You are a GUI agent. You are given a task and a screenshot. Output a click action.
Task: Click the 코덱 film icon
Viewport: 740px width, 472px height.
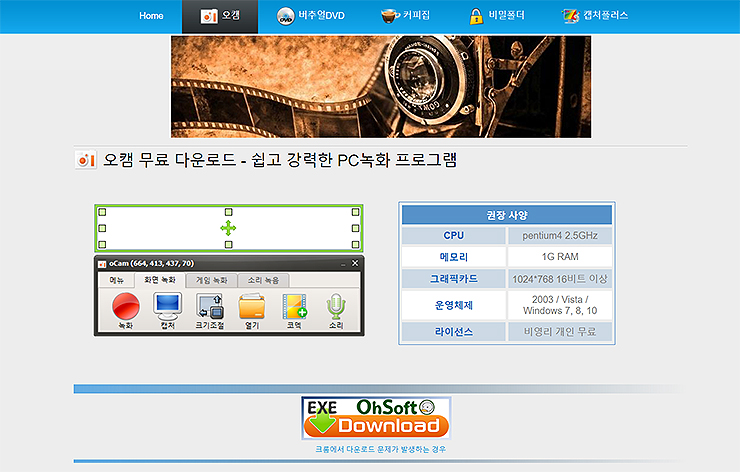point(294,306)
